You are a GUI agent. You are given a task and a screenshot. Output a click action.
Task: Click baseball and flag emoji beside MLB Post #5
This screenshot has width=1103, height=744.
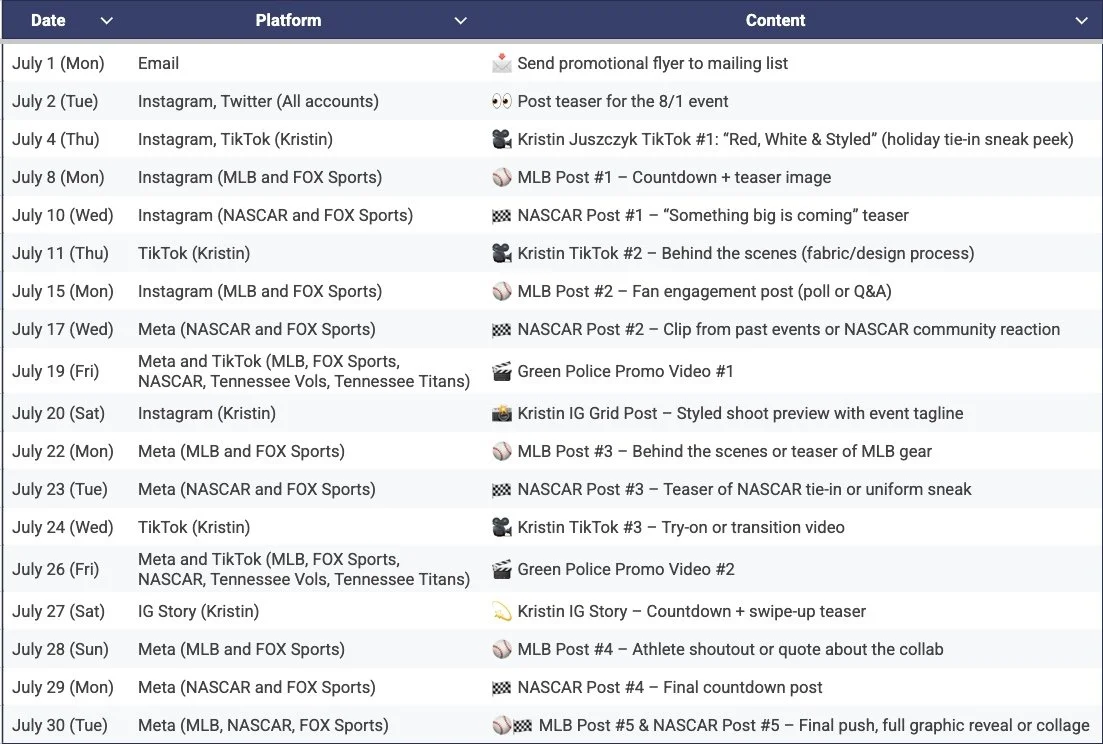(x=512, y=726)
